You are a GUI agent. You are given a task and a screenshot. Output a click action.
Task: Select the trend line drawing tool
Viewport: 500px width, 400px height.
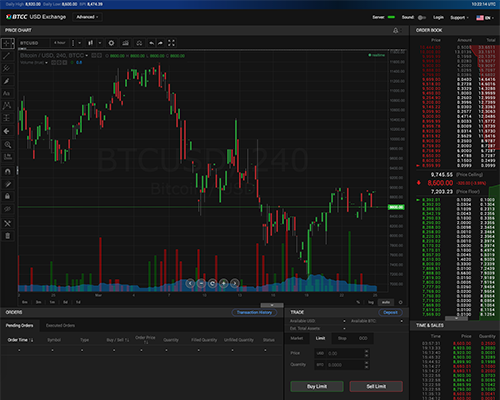click(6, 56)
